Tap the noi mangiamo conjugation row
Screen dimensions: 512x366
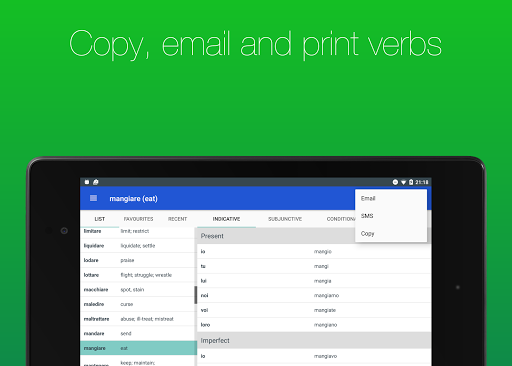(314, 295)
